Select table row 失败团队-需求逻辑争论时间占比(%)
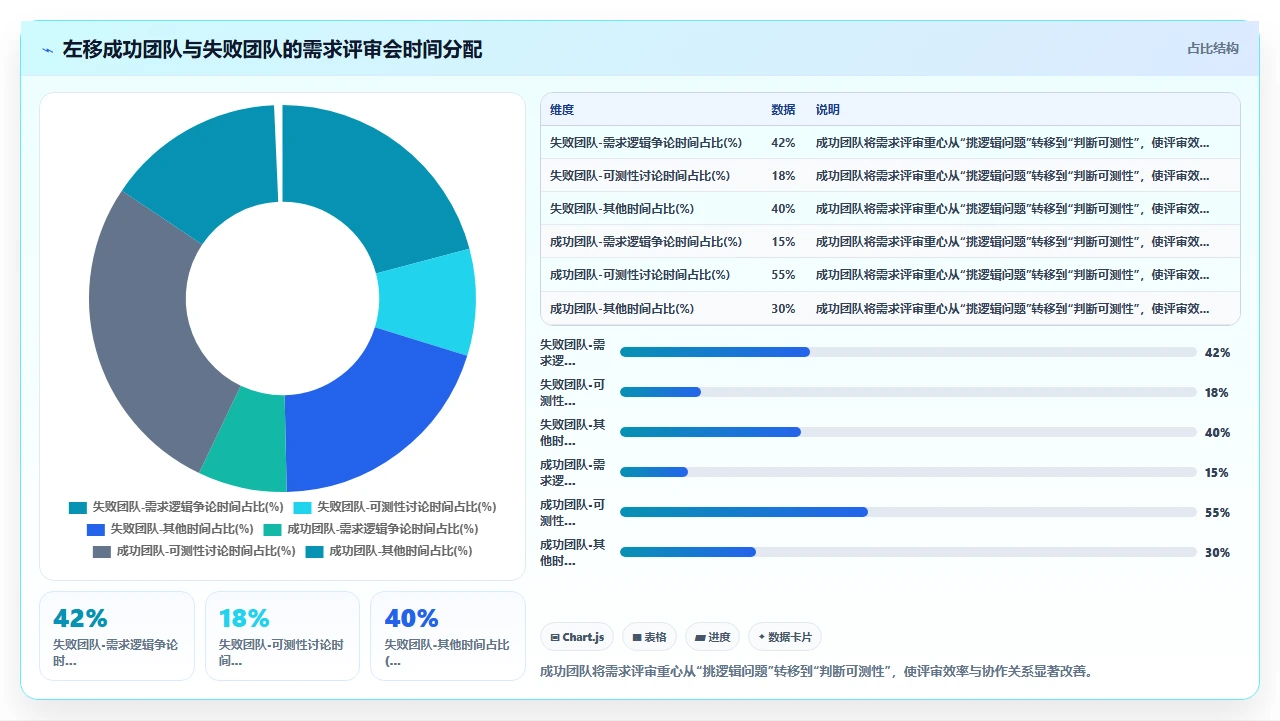Image resolution: width=1280 pixels, height=721 pixels. tap(890, 142)
